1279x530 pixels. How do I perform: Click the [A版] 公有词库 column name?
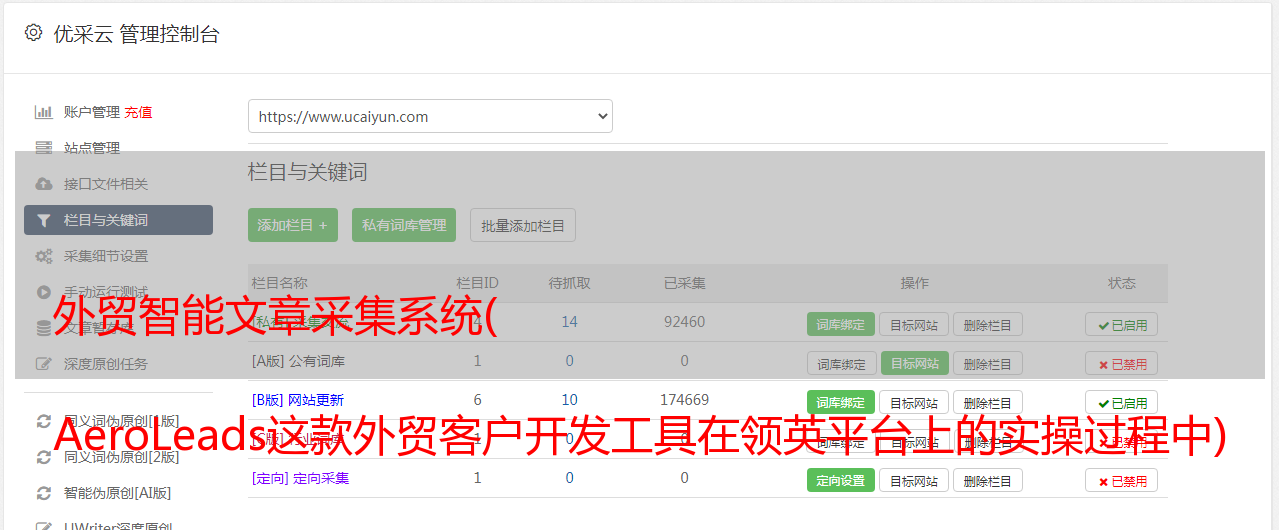pos(298,361)
